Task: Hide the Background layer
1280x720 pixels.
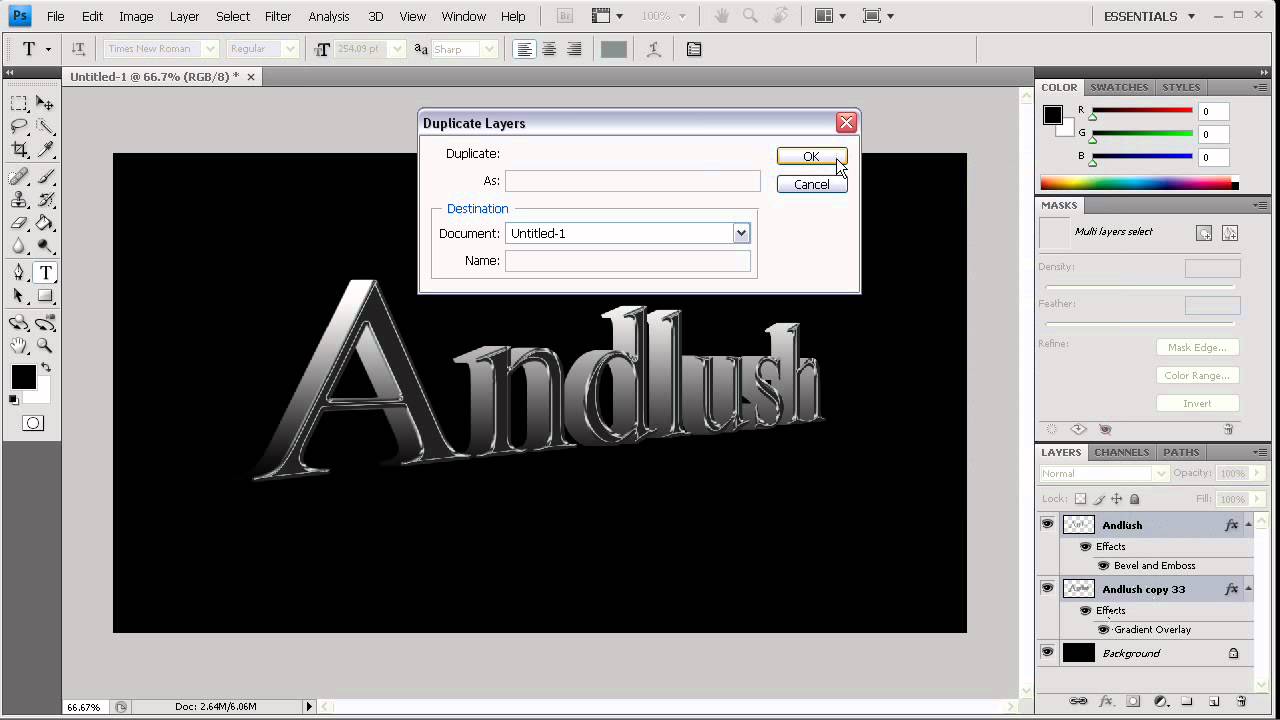Action: pyautogui.click(x=1047, y=652)
